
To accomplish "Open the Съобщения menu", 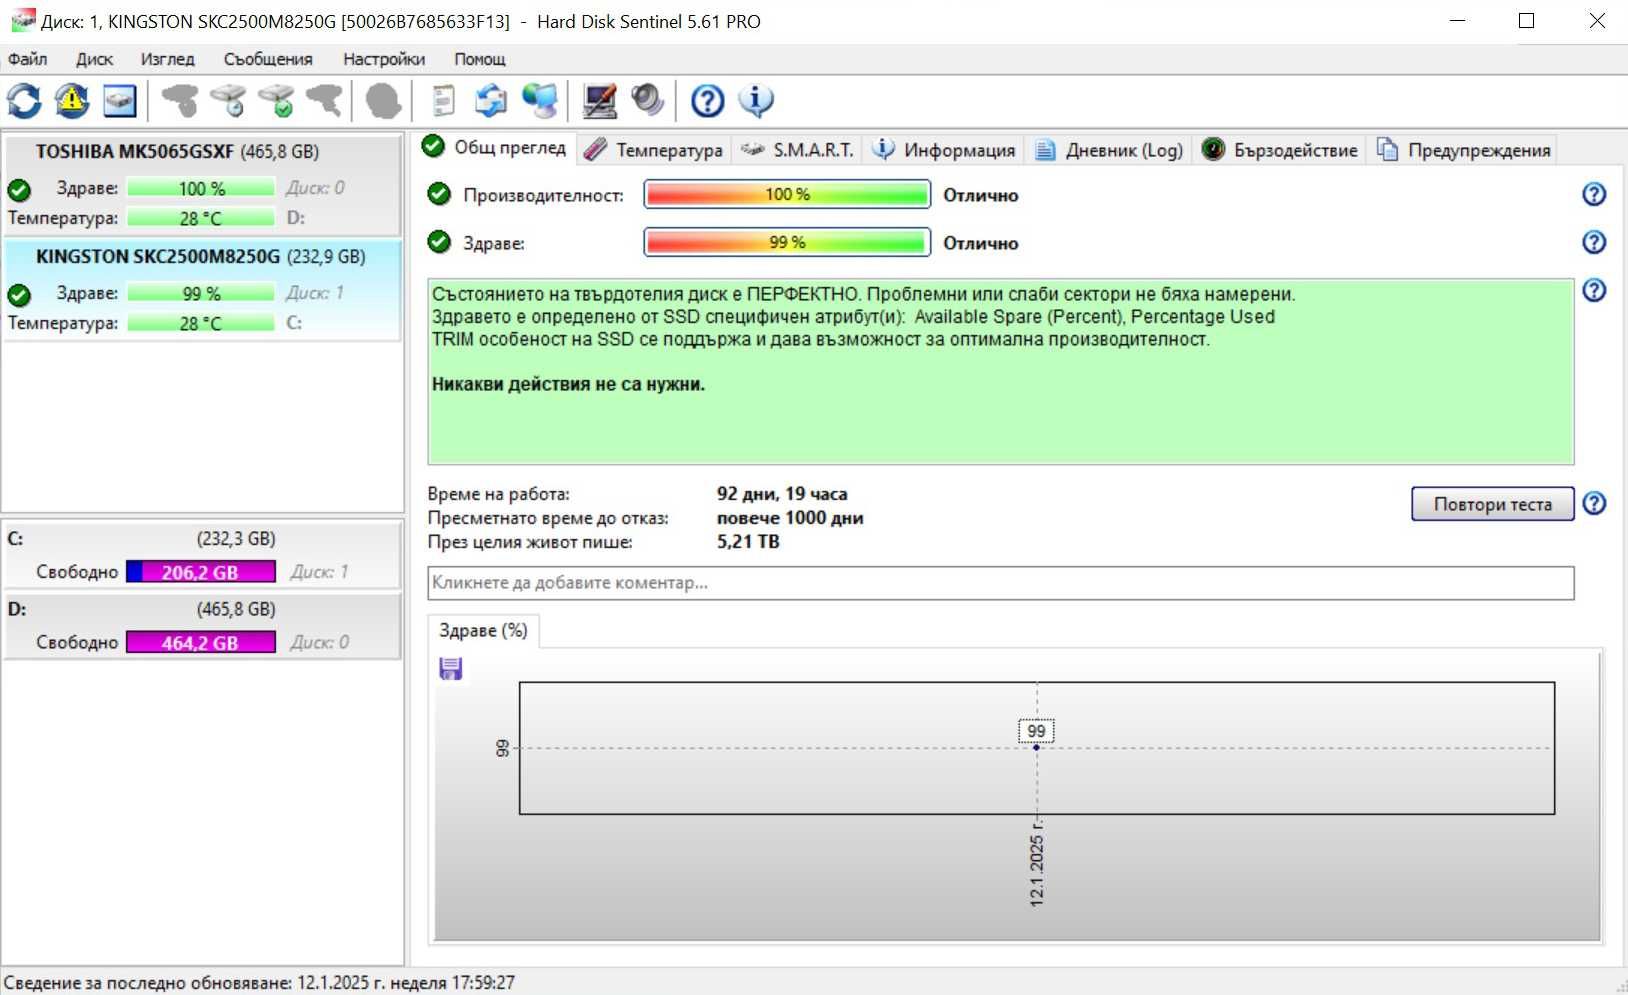I will click(268, 59).
